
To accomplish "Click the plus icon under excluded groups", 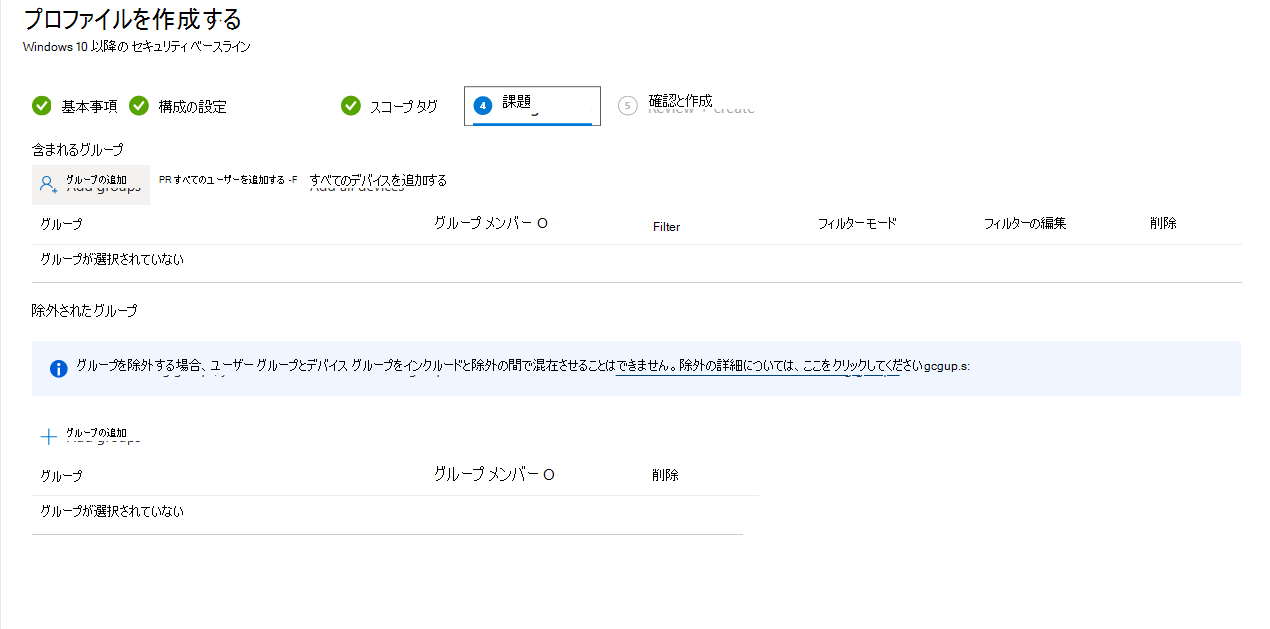I will pyautogui.click(x=48, y=437).
